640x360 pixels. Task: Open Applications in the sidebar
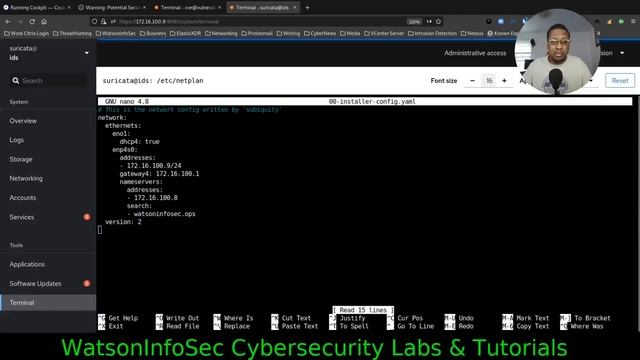click(48, 264)
